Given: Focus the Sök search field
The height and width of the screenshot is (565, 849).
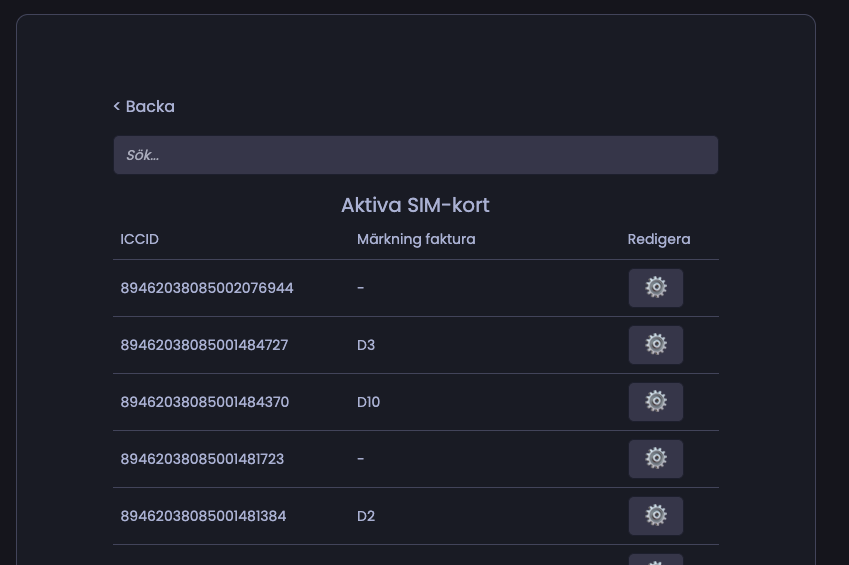Looking at the screenshot, I should [415, 155].
